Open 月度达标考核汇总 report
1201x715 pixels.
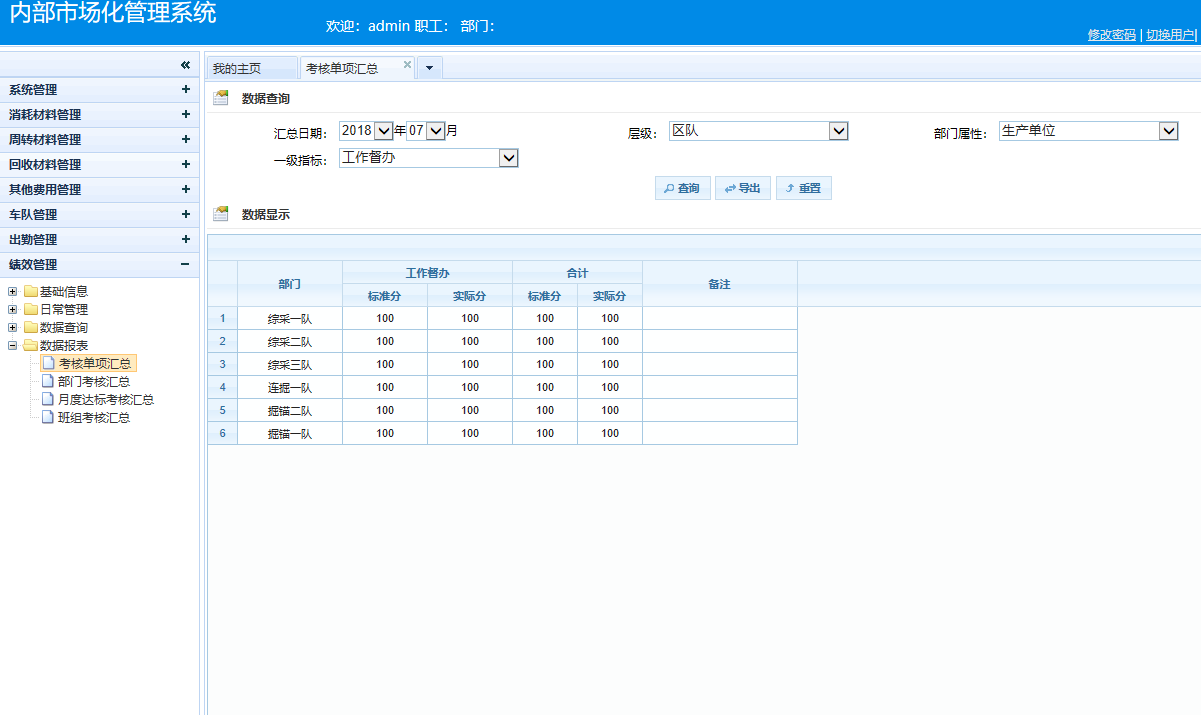(x=105, y=400)
